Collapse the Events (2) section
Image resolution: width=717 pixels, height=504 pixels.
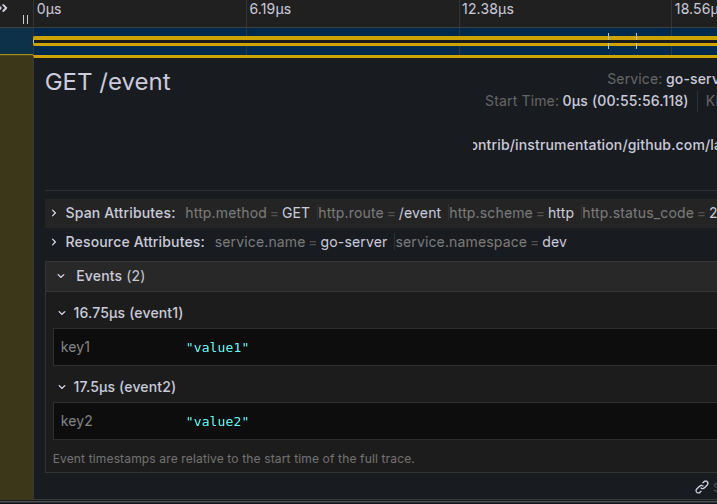[61, 276]
